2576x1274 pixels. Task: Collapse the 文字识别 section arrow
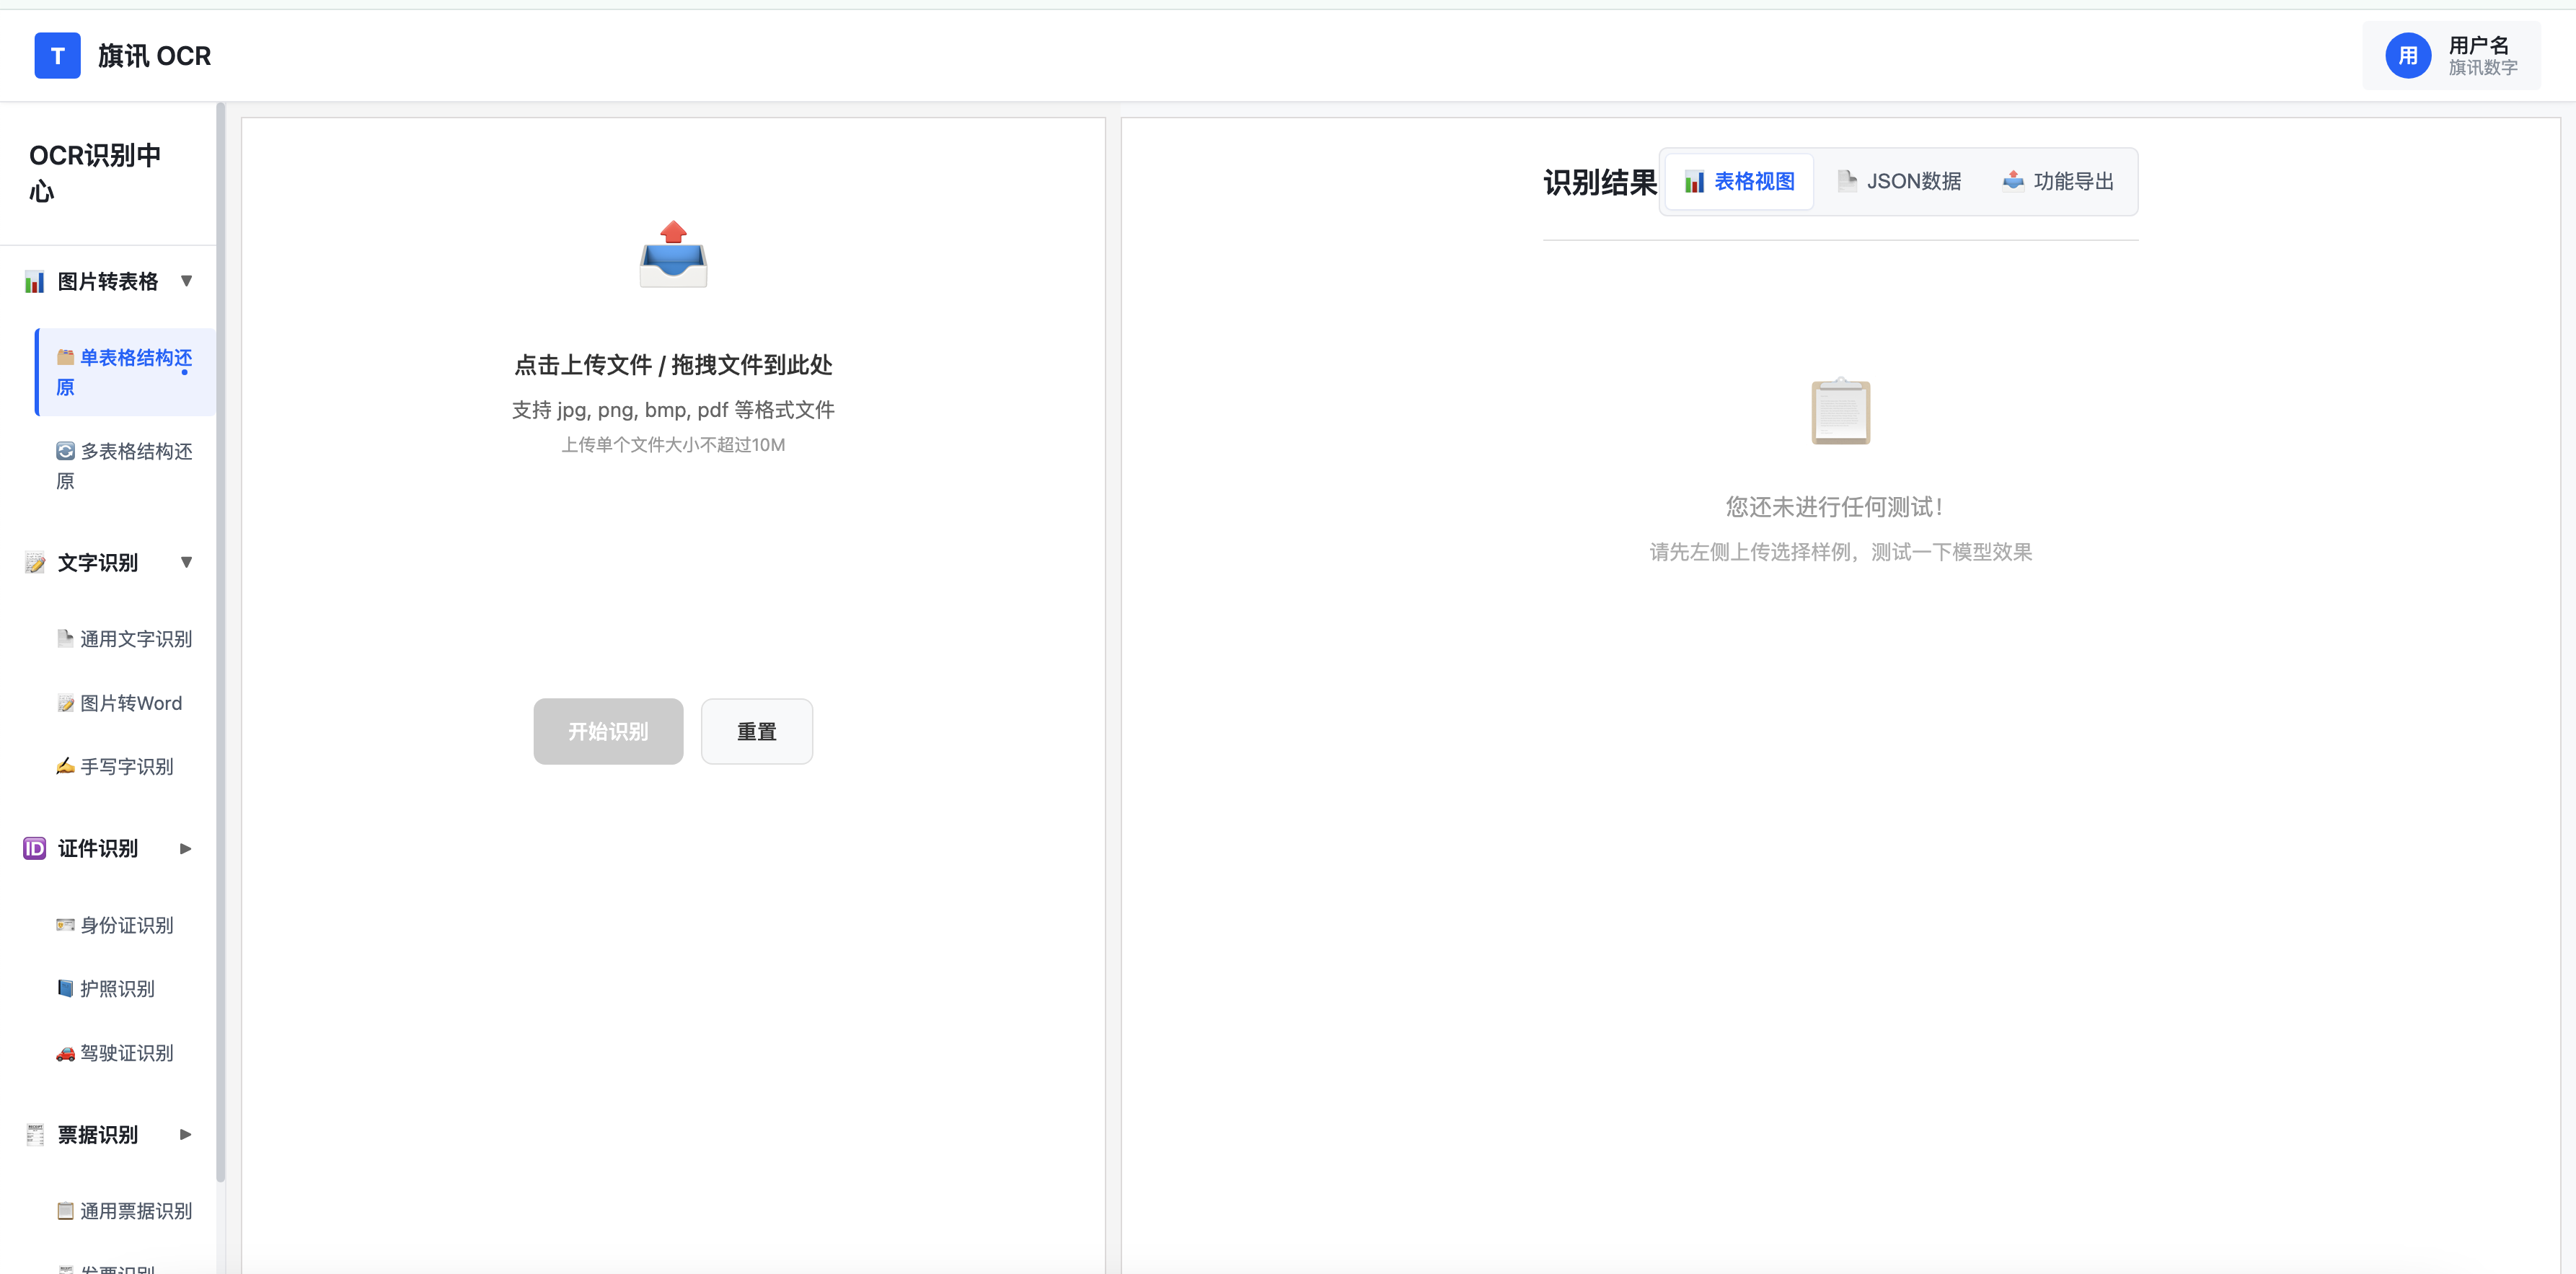[x=186, y=562]
